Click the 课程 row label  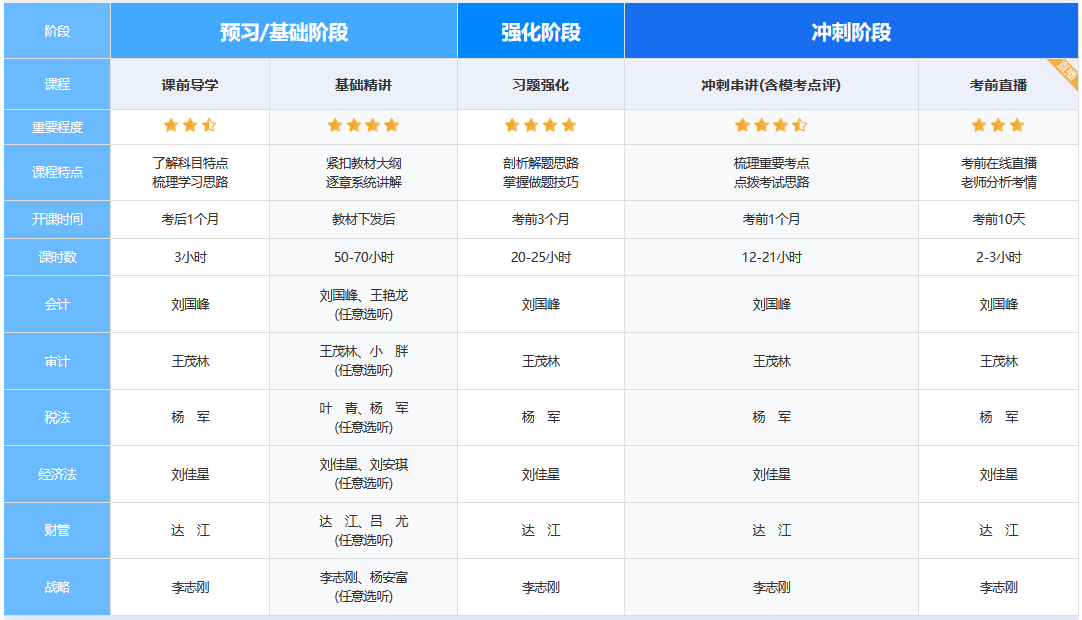click(57, 84)
